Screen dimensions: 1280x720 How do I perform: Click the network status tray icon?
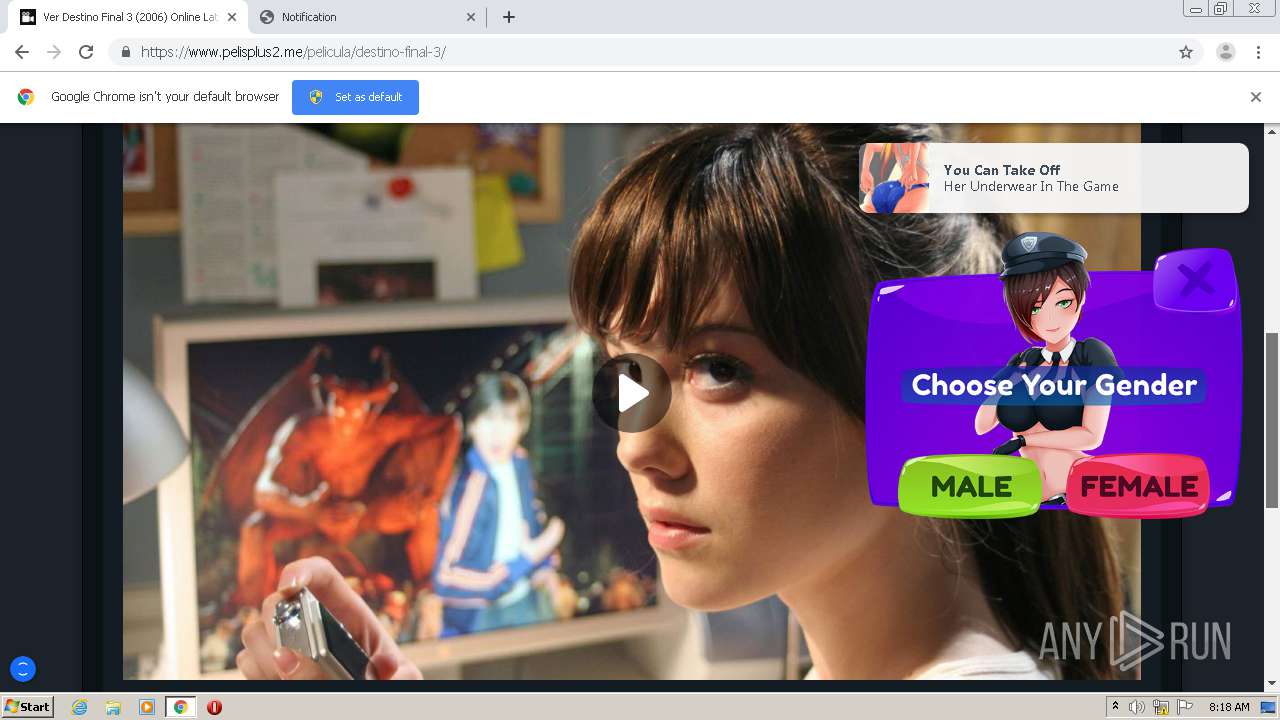coord(1161,707)
